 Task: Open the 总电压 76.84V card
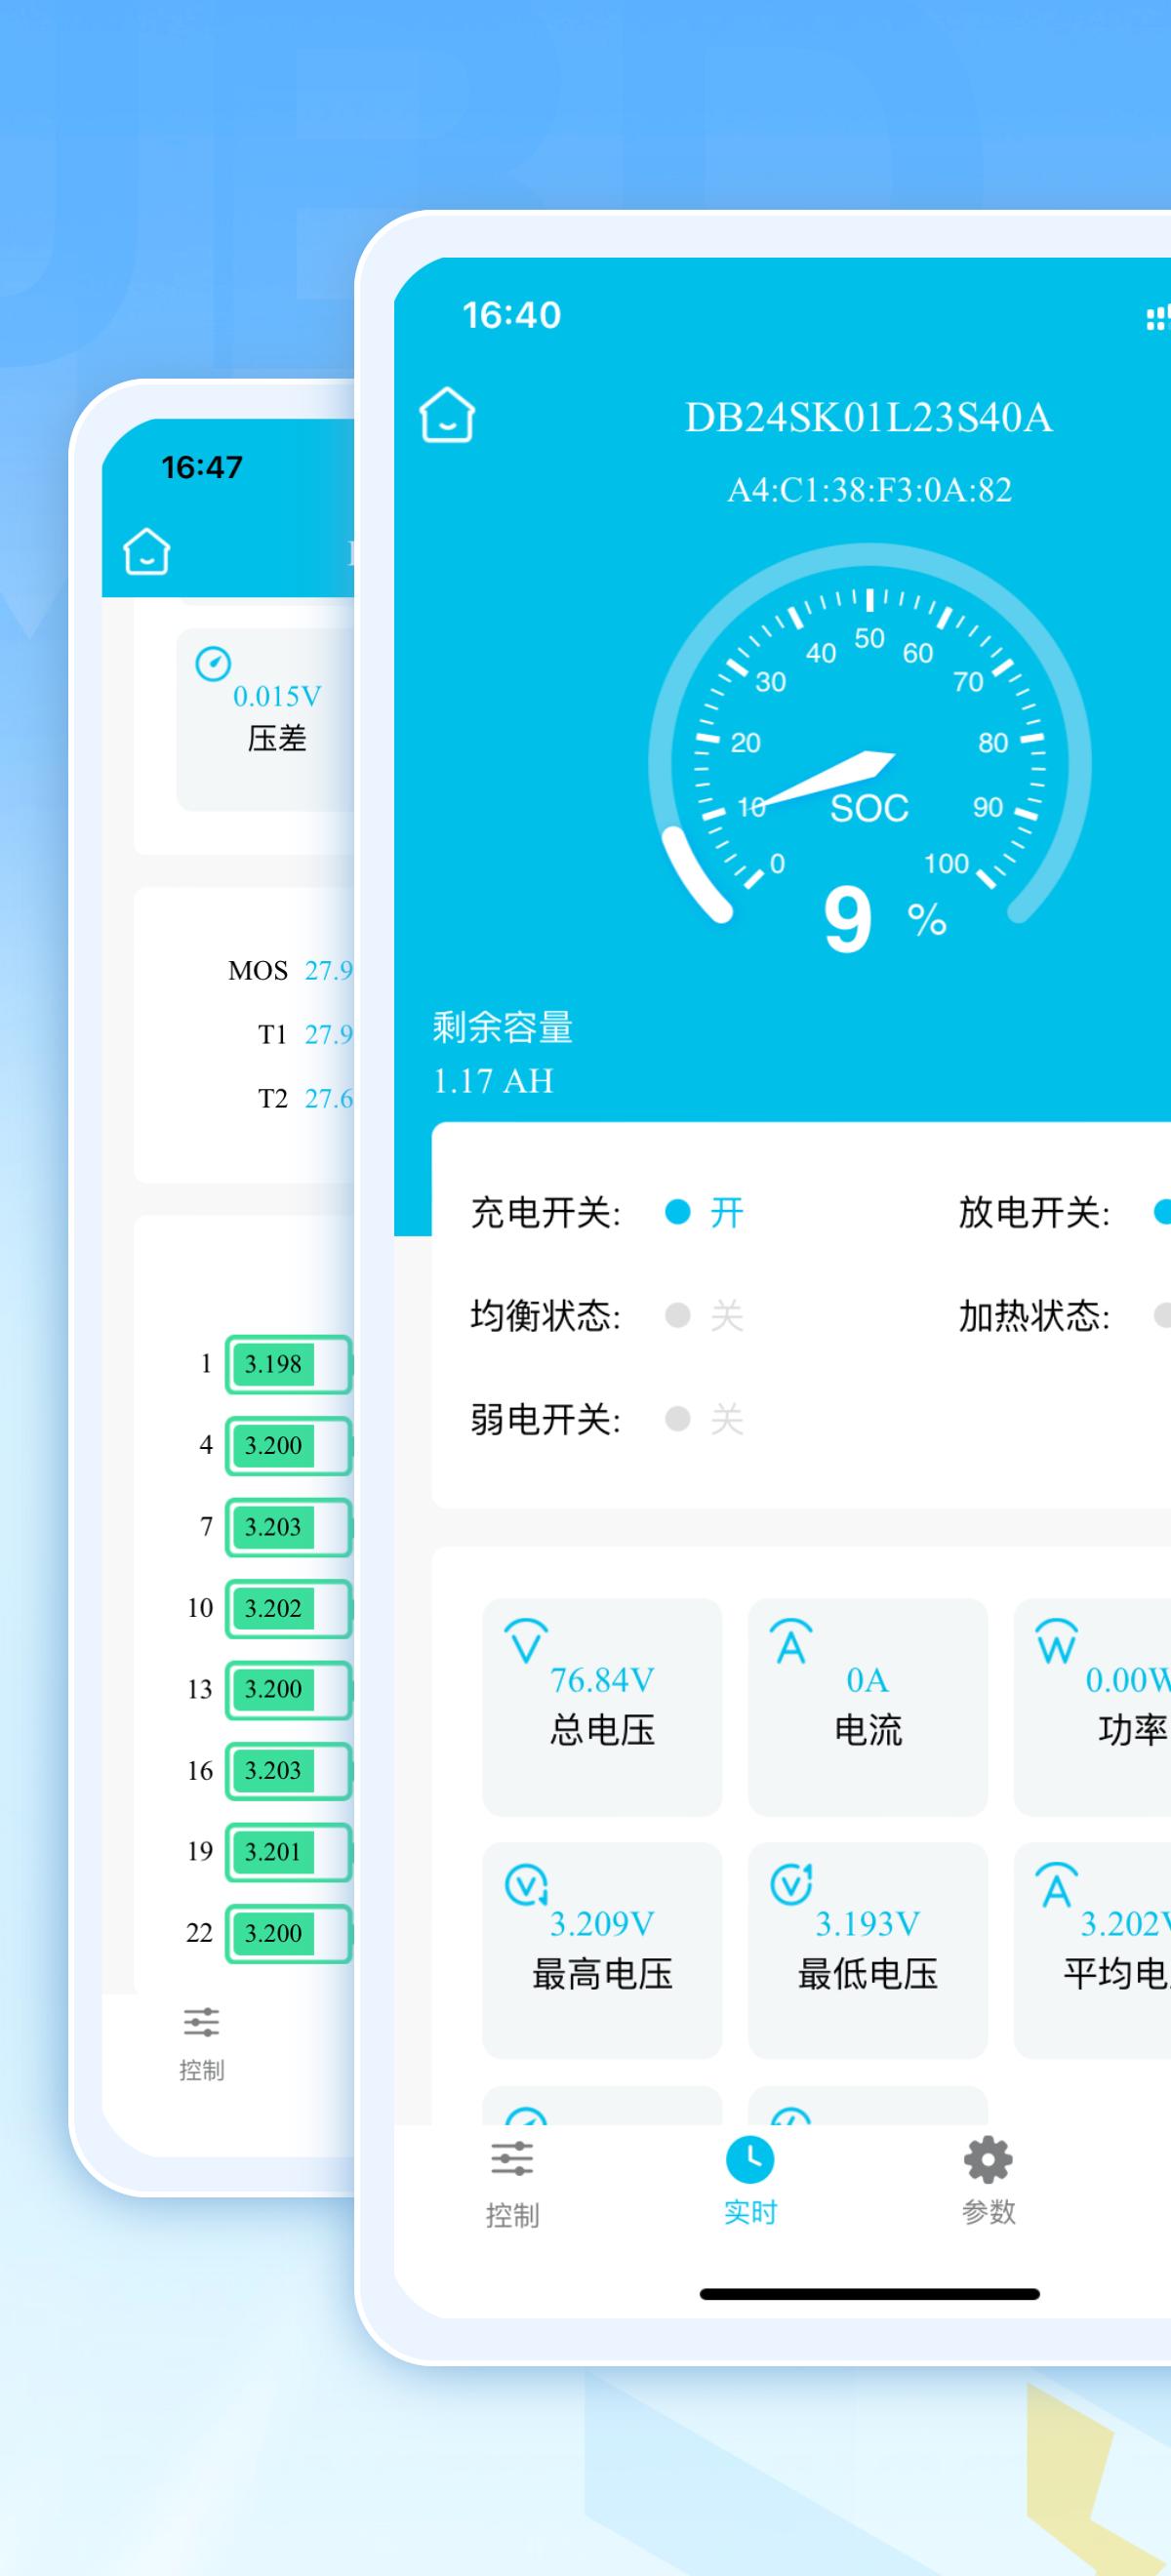(602, 1706)
